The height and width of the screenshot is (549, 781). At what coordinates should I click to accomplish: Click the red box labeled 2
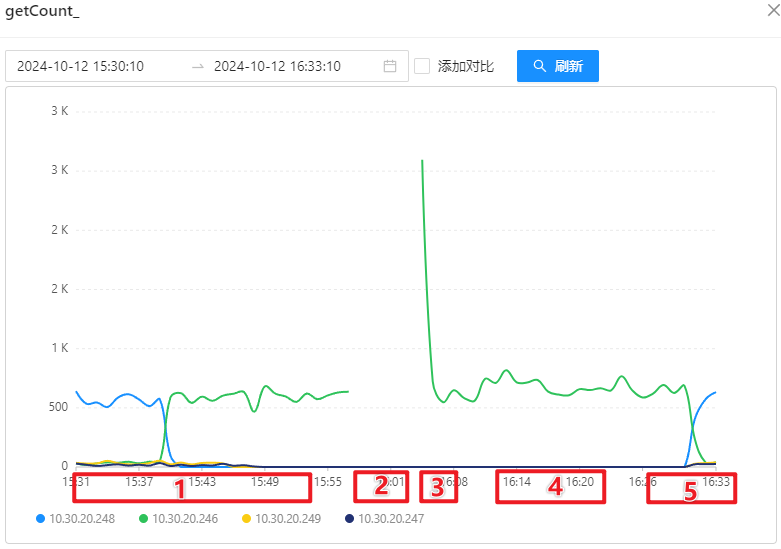coord(381,486)
